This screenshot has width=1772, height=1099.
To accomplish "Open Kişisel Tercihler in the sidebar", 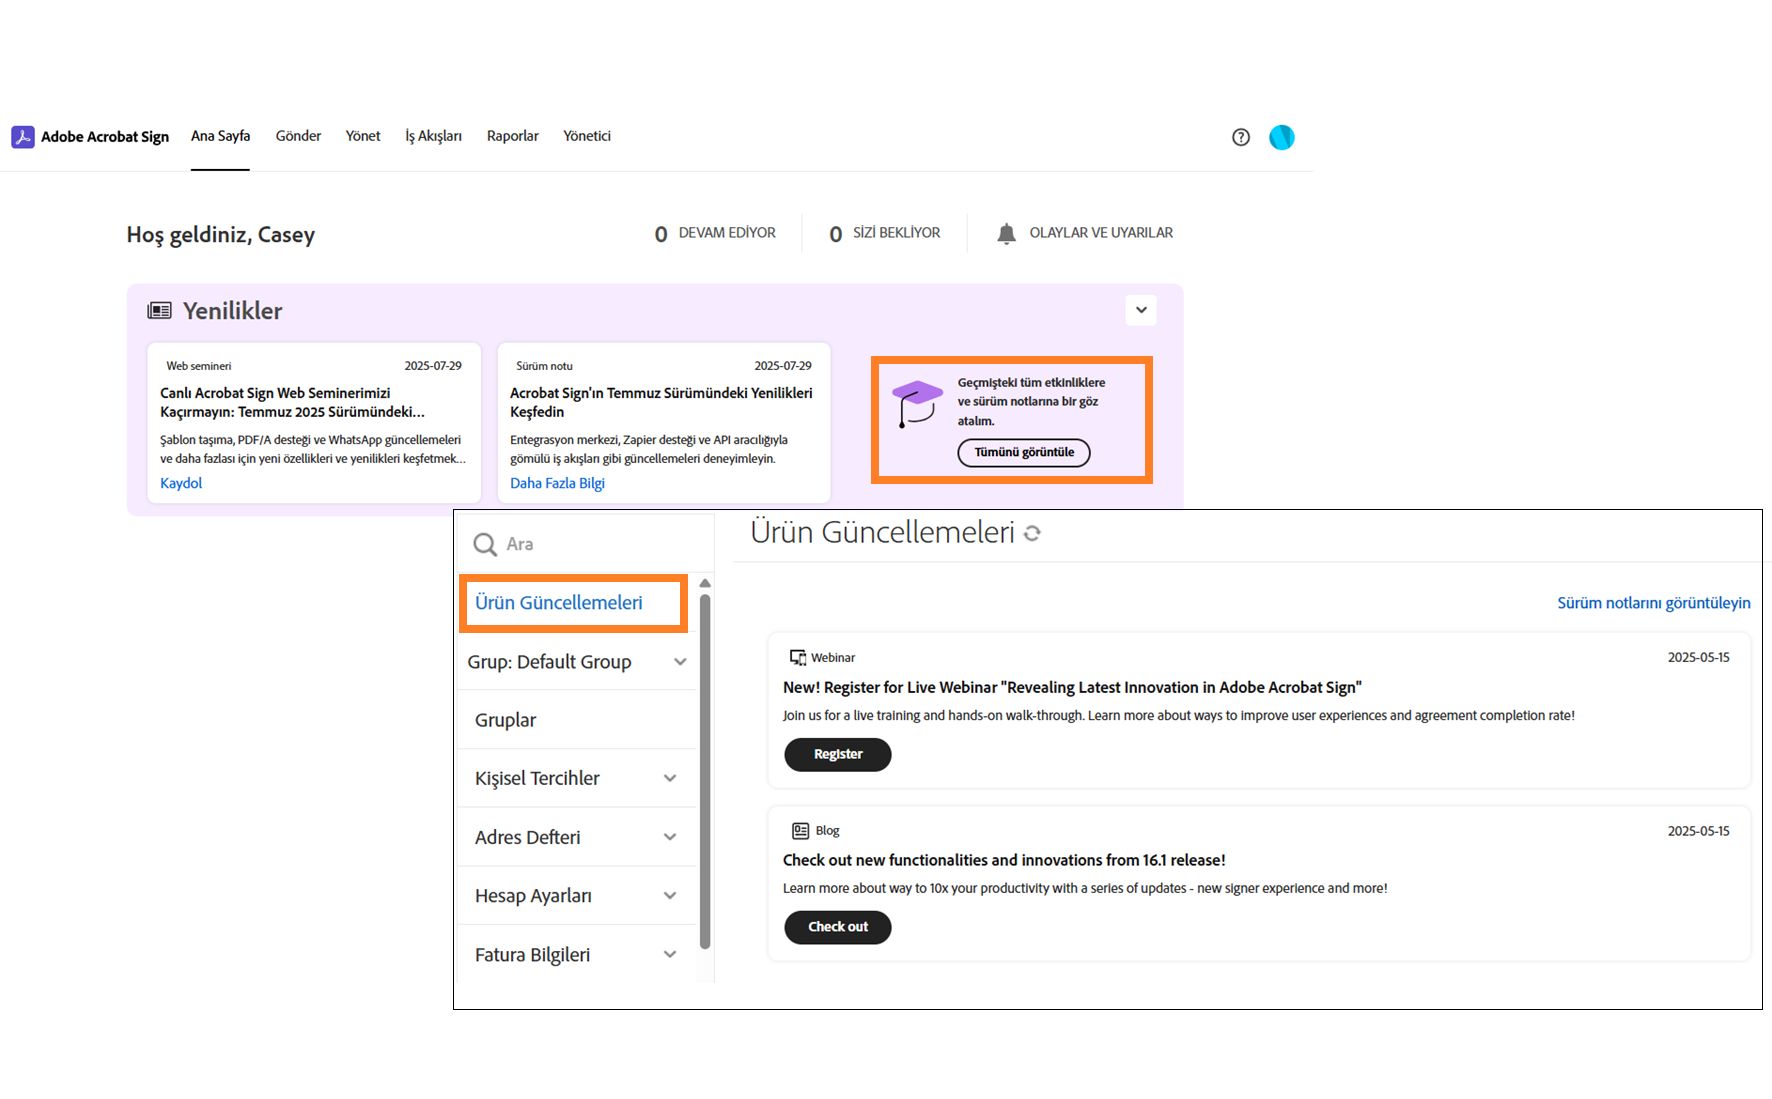I will point(537,778).
